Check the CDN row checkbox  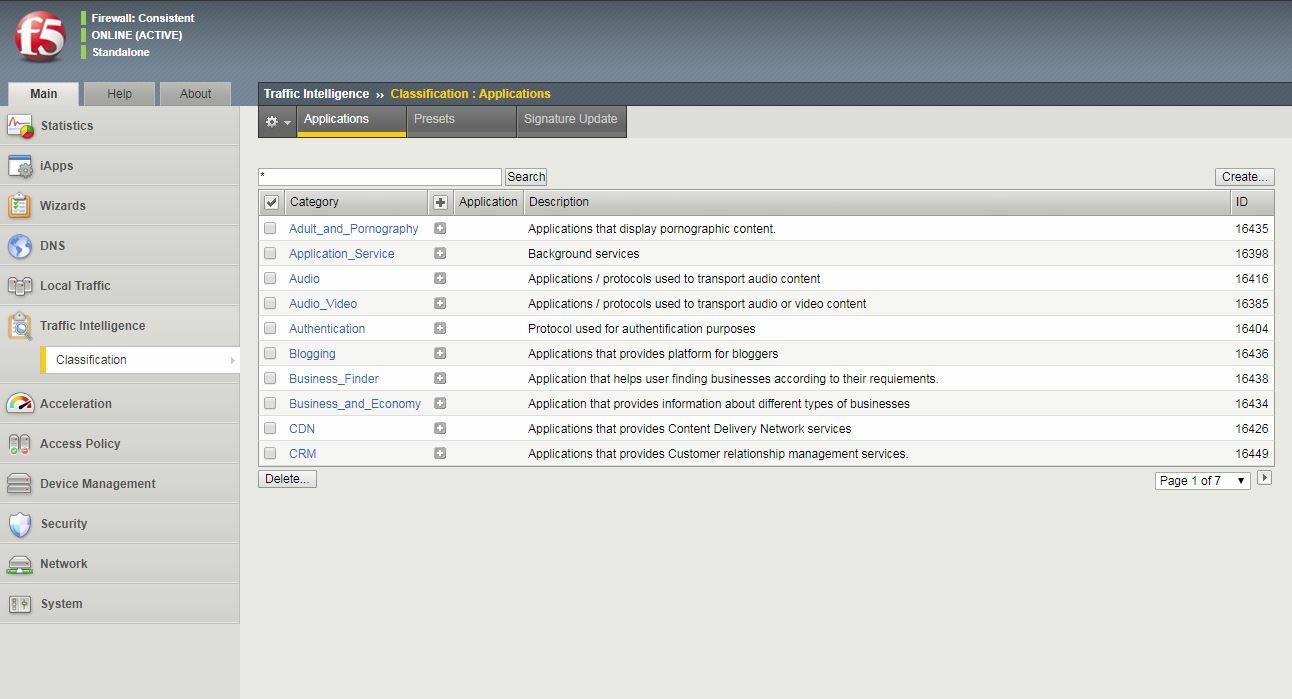[270, 428]
